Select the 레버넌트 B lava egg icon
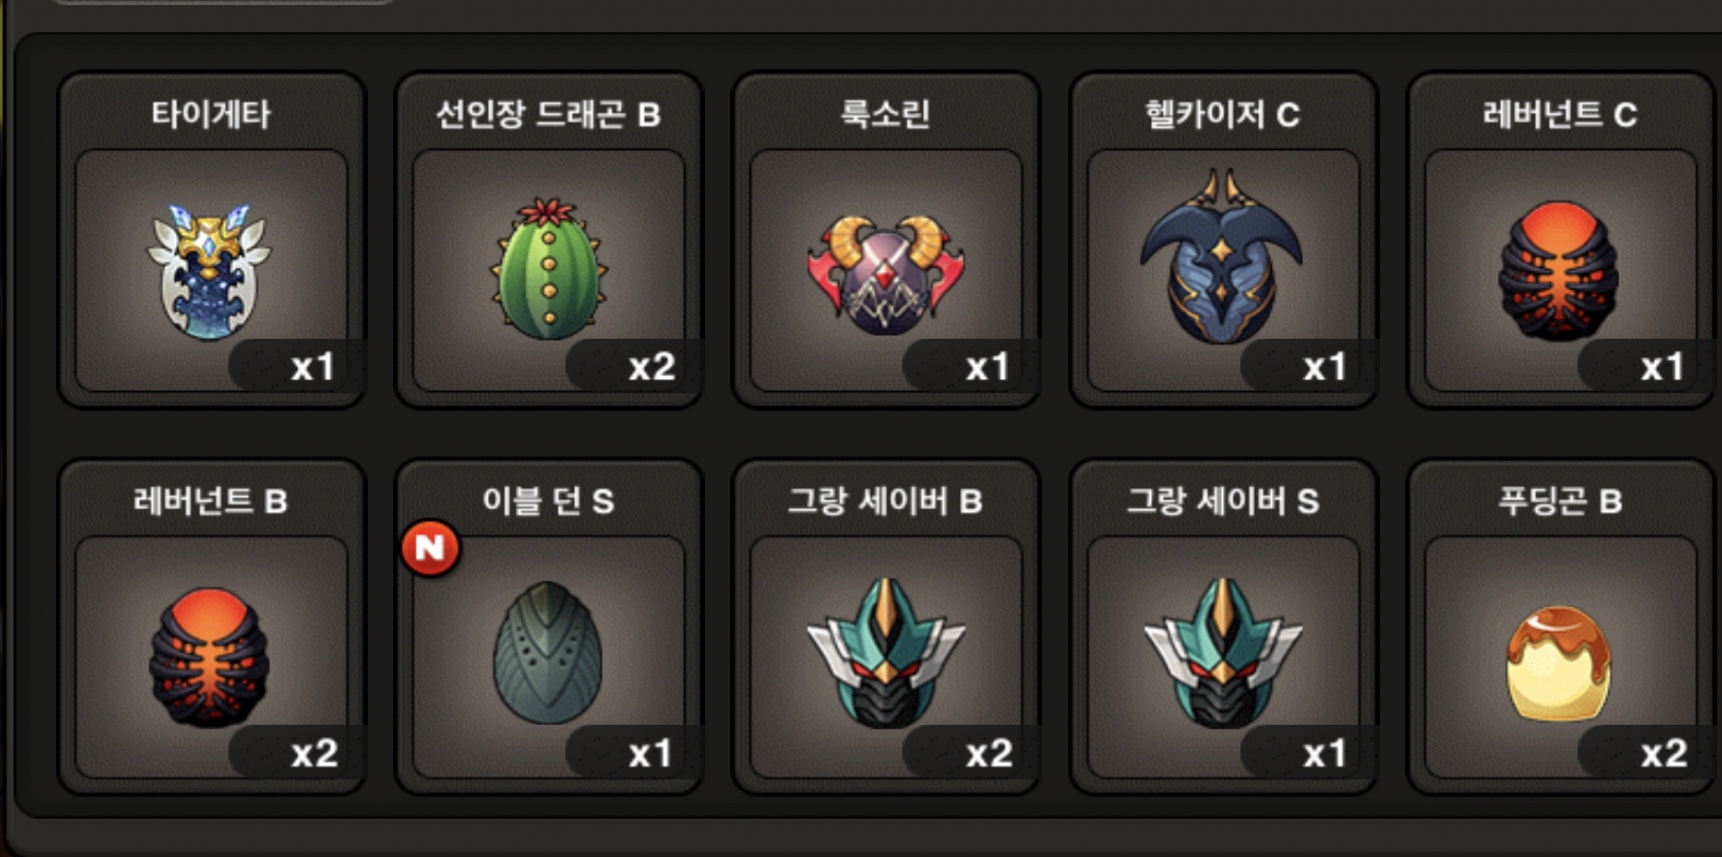 click(x=210, y=656)
